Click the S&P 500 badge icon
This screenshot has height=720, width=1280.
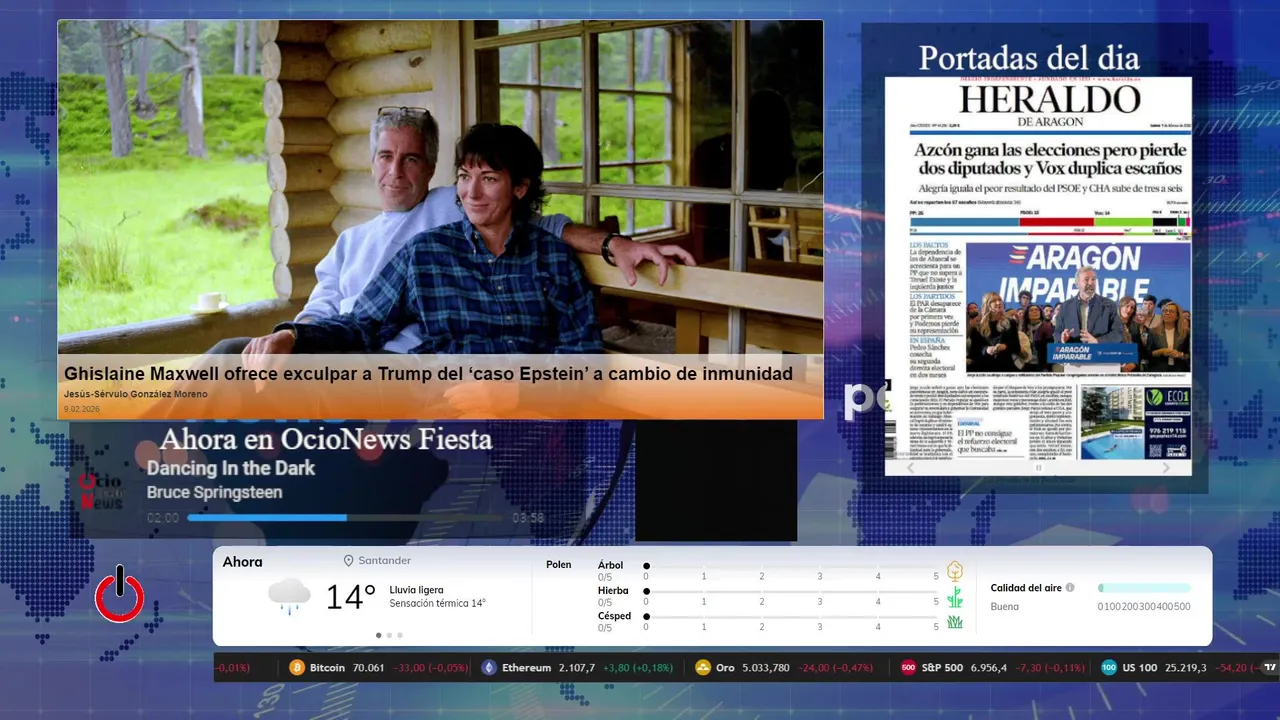click(x=908, y=667)
